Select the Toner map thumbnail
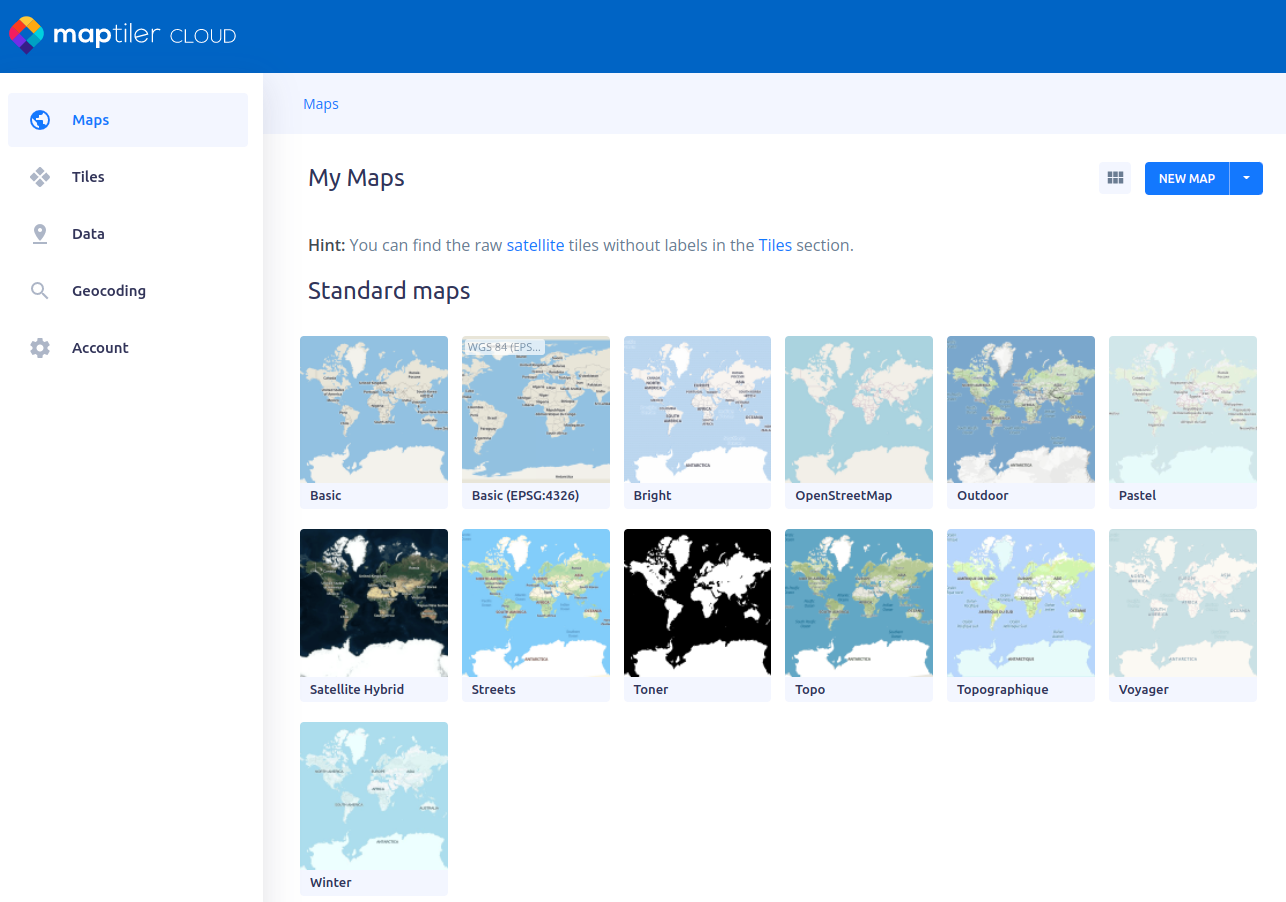The image size is (1286, 902). click(697, 603)
